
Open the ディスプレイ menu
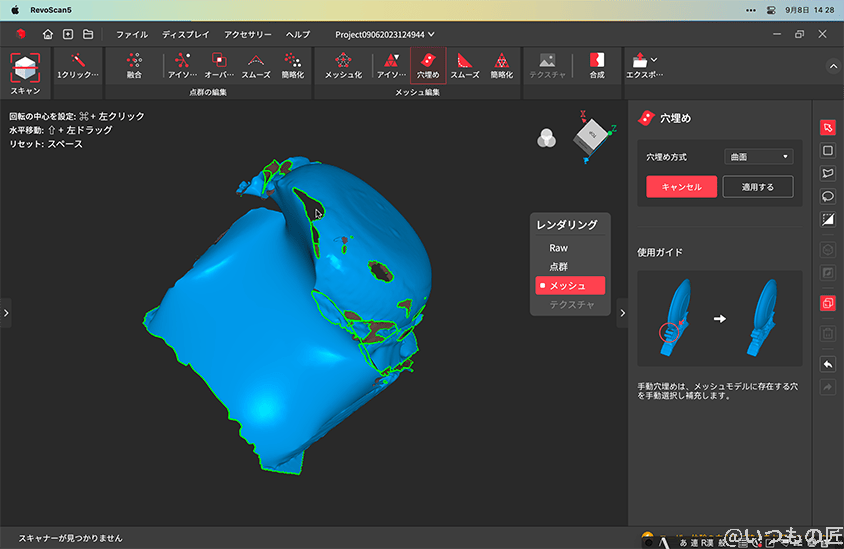186,34
